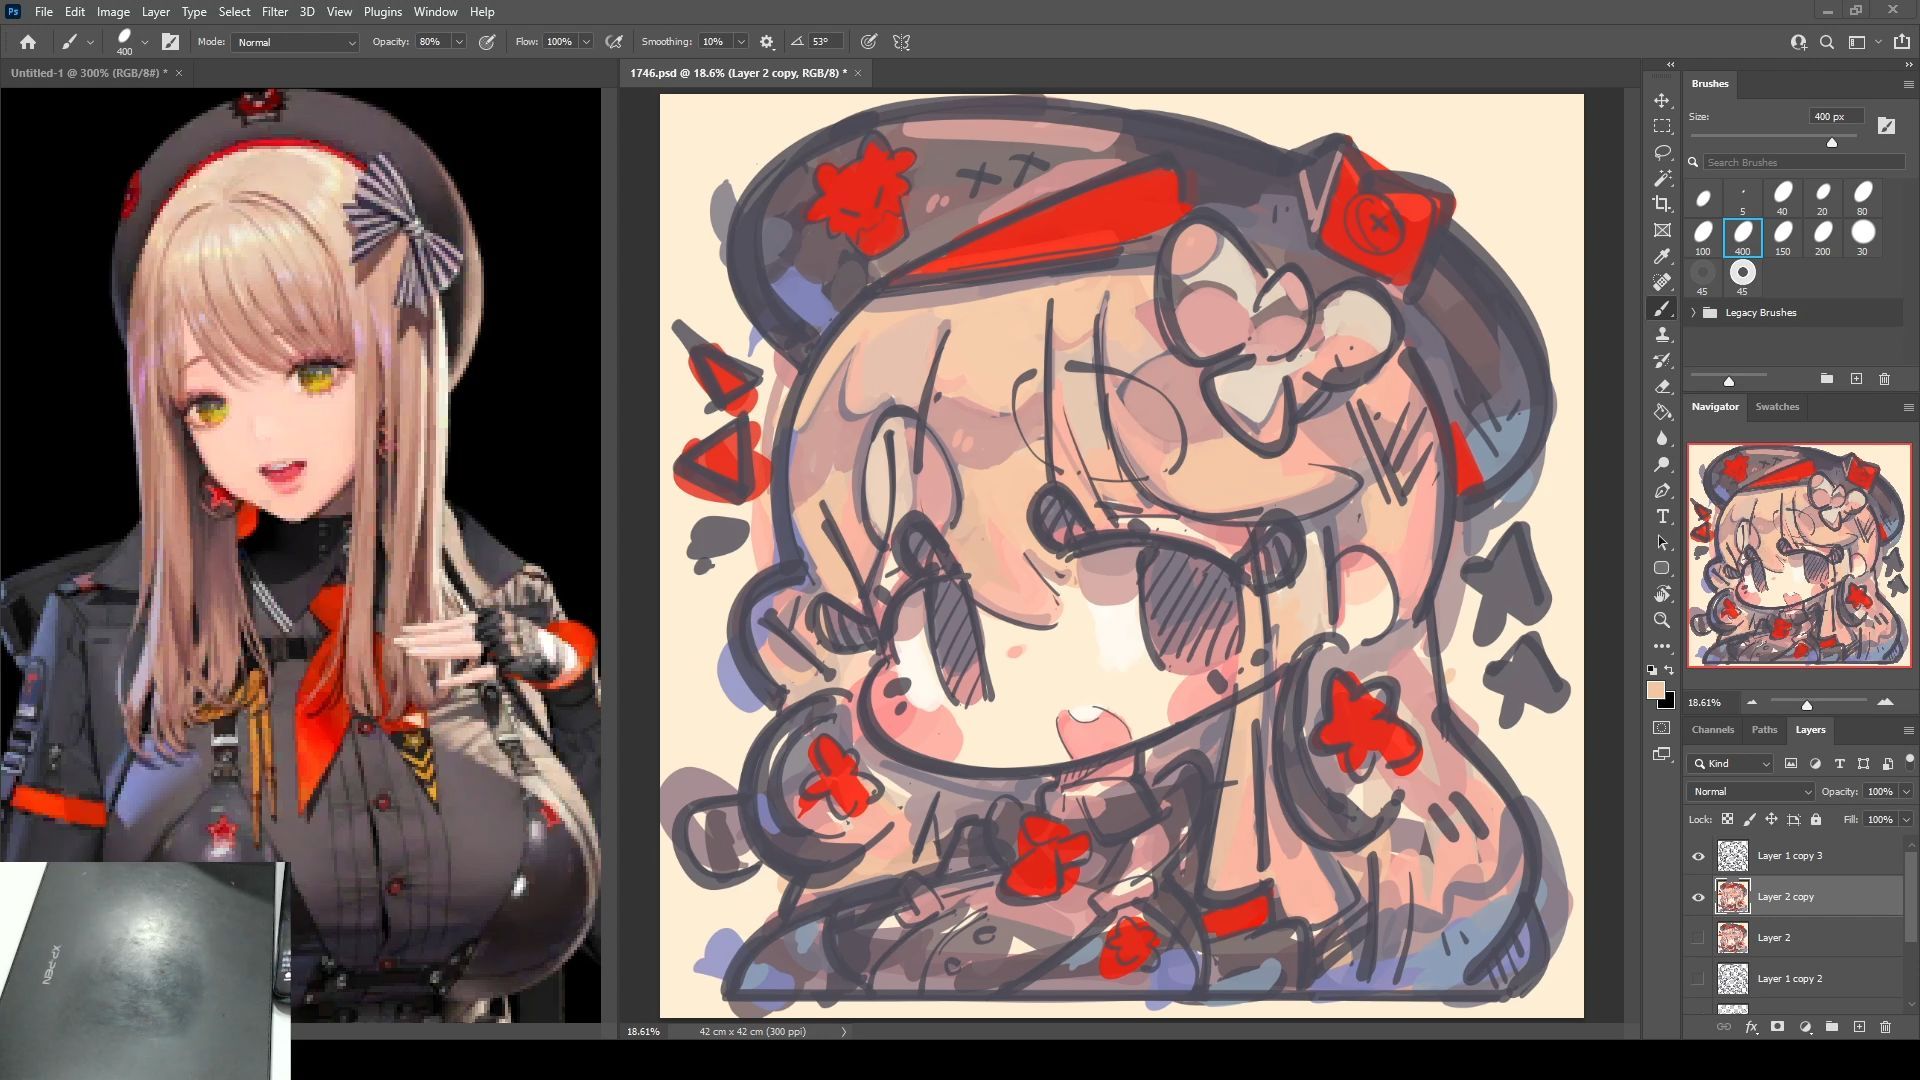Screen dimensions: 1920x1080
Task: Open the Plugins menu
Action: [382, 12]
